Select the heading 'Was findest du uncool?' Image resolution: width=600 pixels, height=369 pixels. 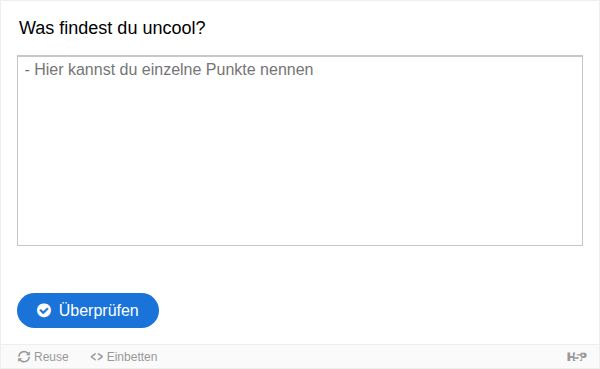tap(112, 28)
